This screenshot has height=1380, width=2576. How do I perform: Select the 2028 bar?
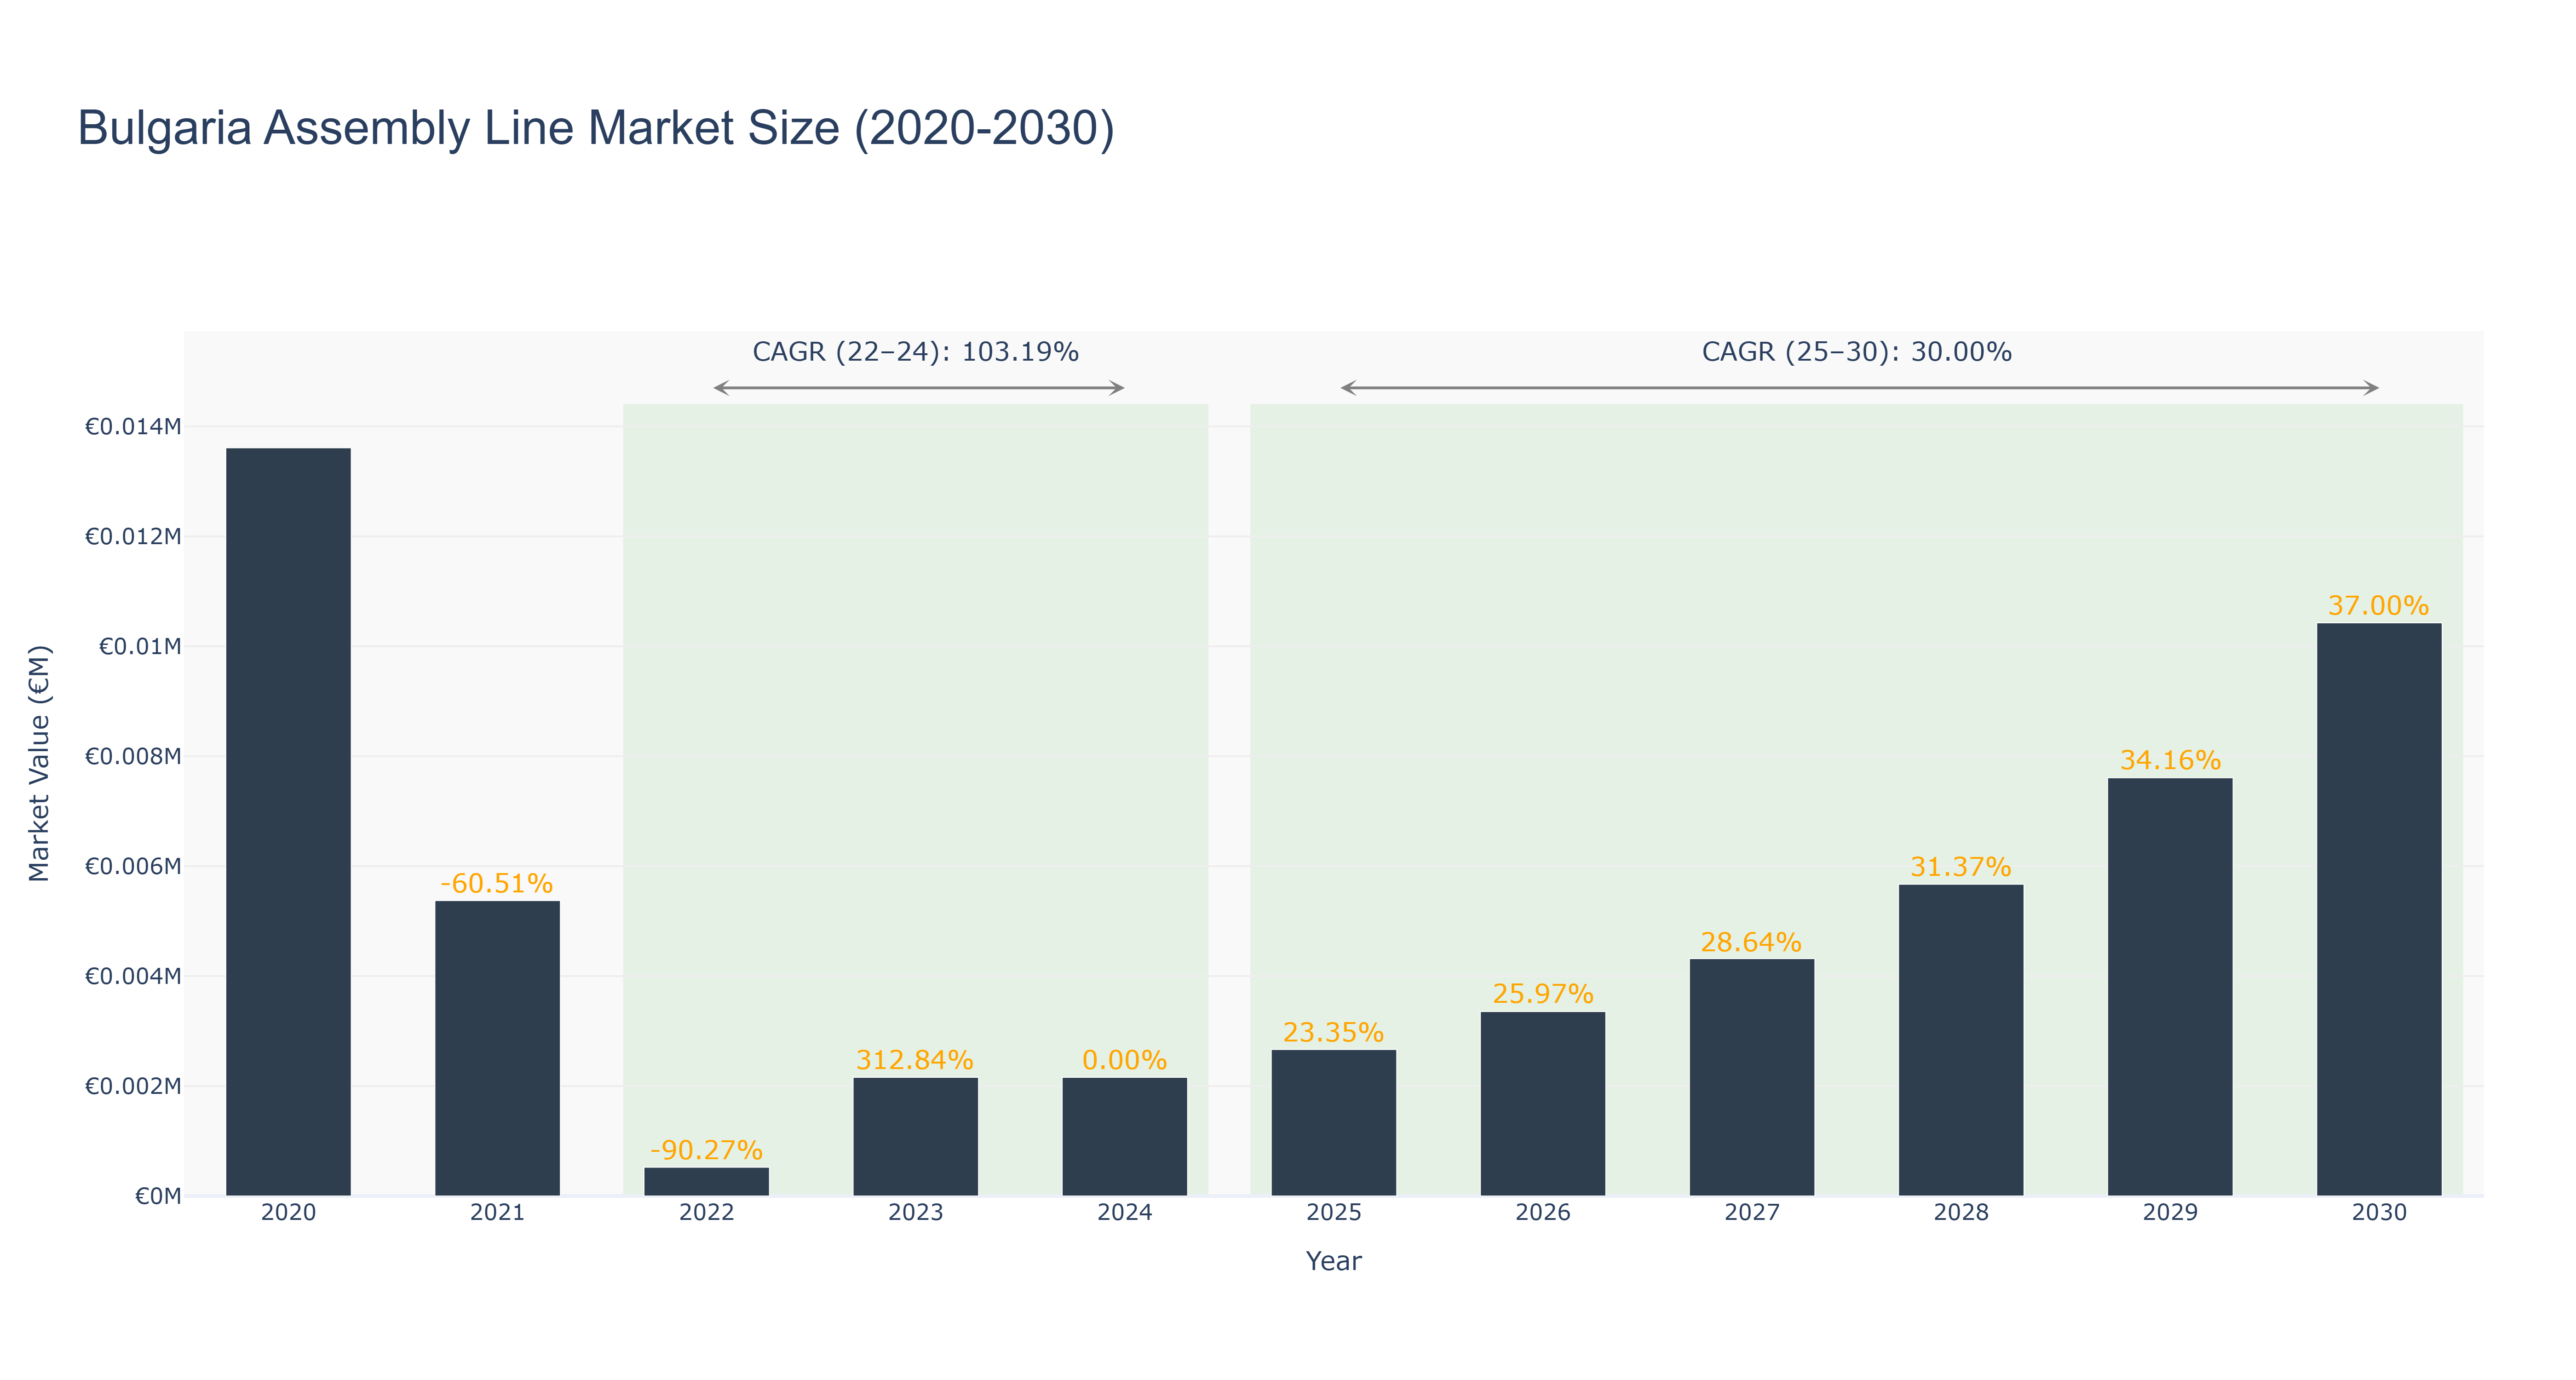(x=1960, y=1040)
